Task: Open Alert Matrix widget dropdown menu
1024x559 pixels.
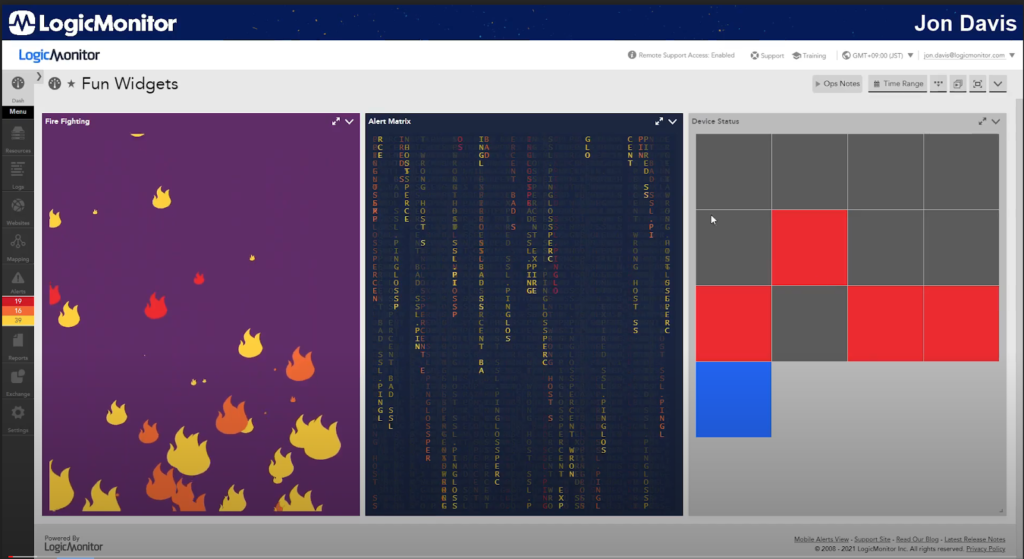Action: click(673, 121)
